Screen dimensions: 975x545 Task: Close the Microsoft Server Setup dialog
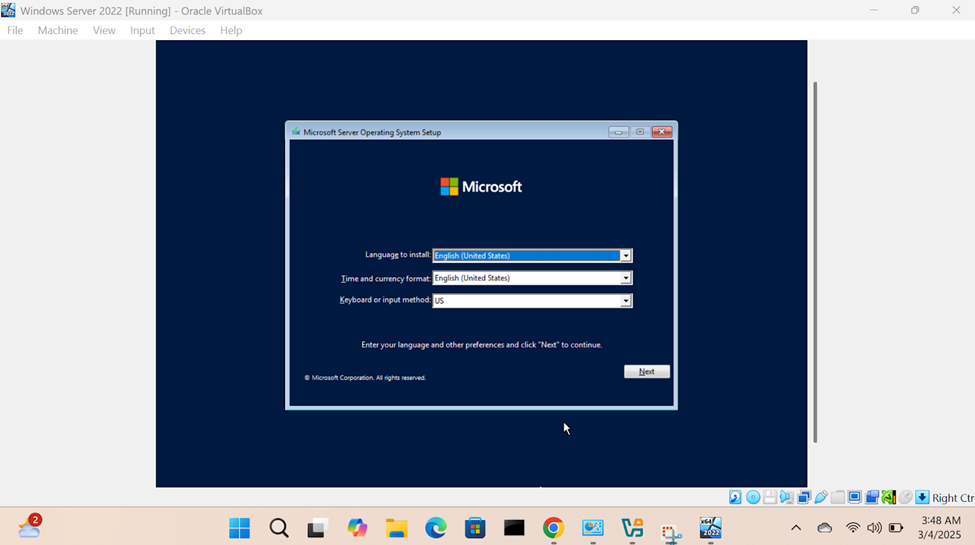(662, 132)
